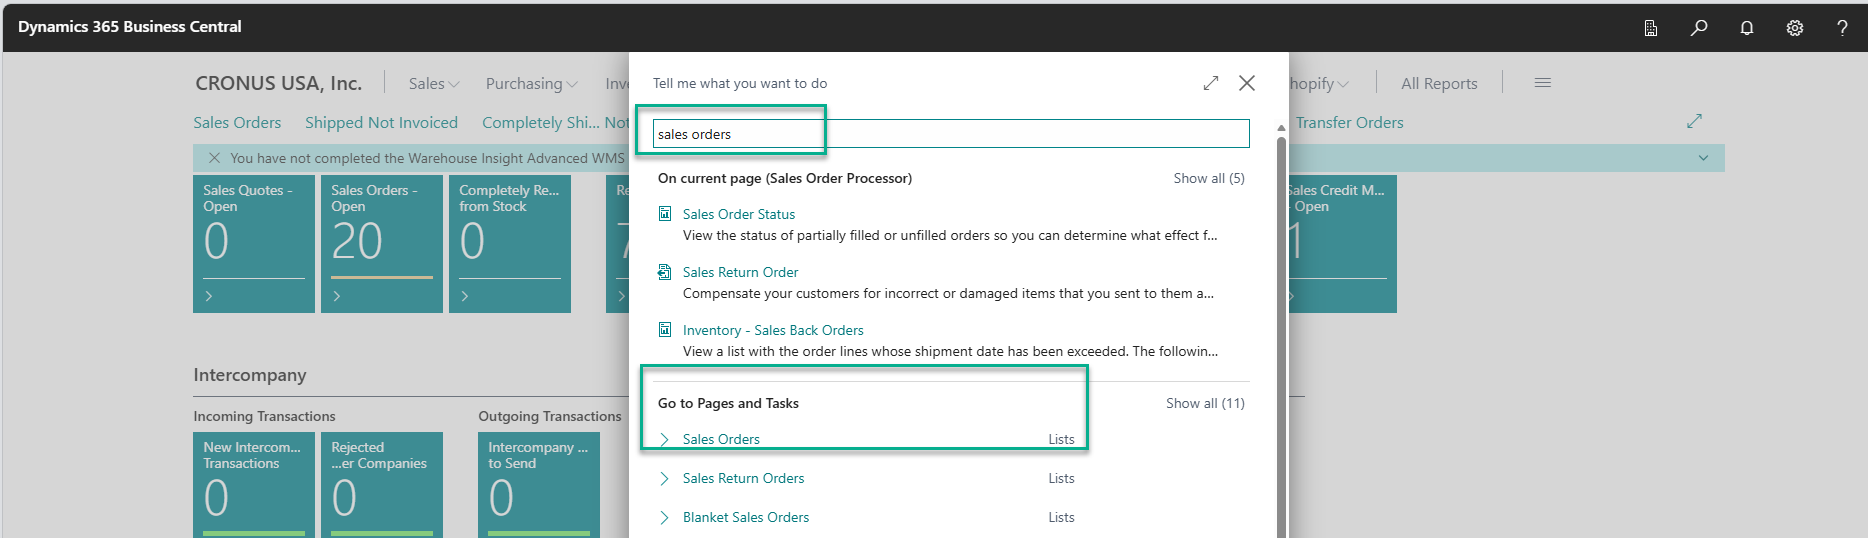1868x538 pixels.
Task: Show all 11 Pages and Tasks results
Action: point(1205,403)
